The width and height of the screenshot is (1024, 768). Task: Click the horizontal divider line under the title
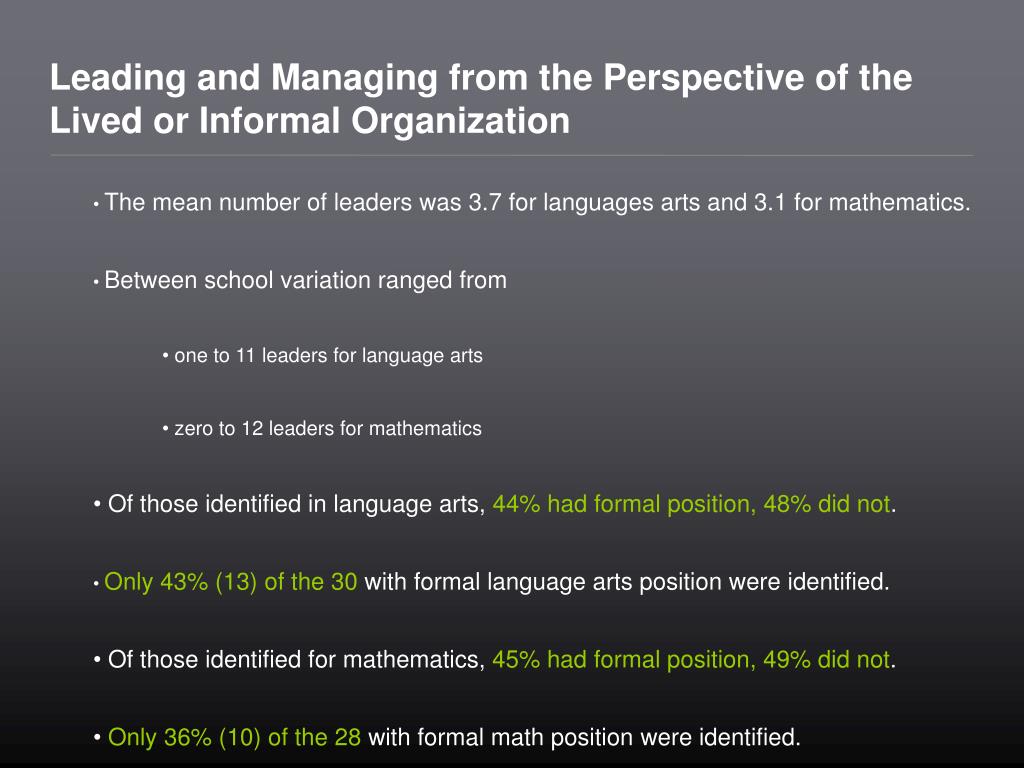click(x=511, y=155)
